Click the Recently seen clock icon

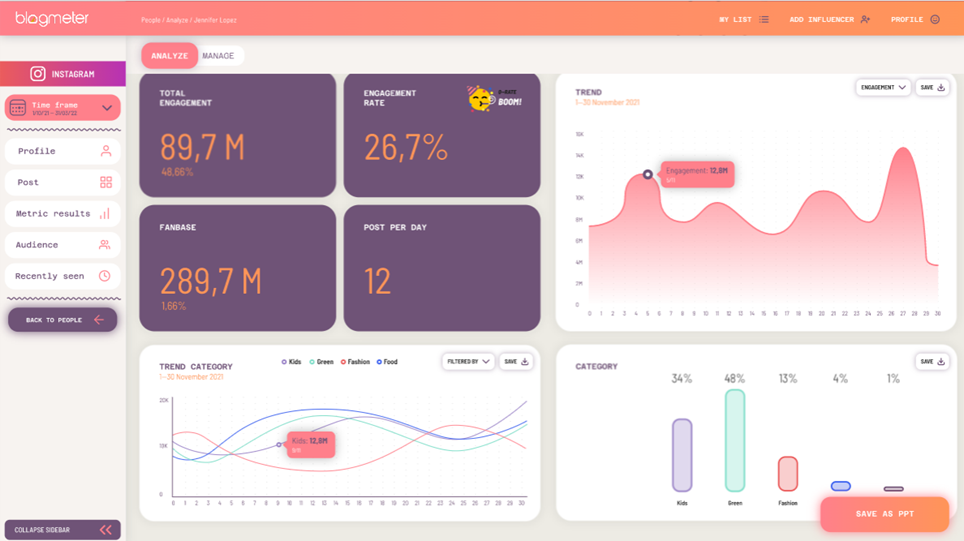coord(105,276)
